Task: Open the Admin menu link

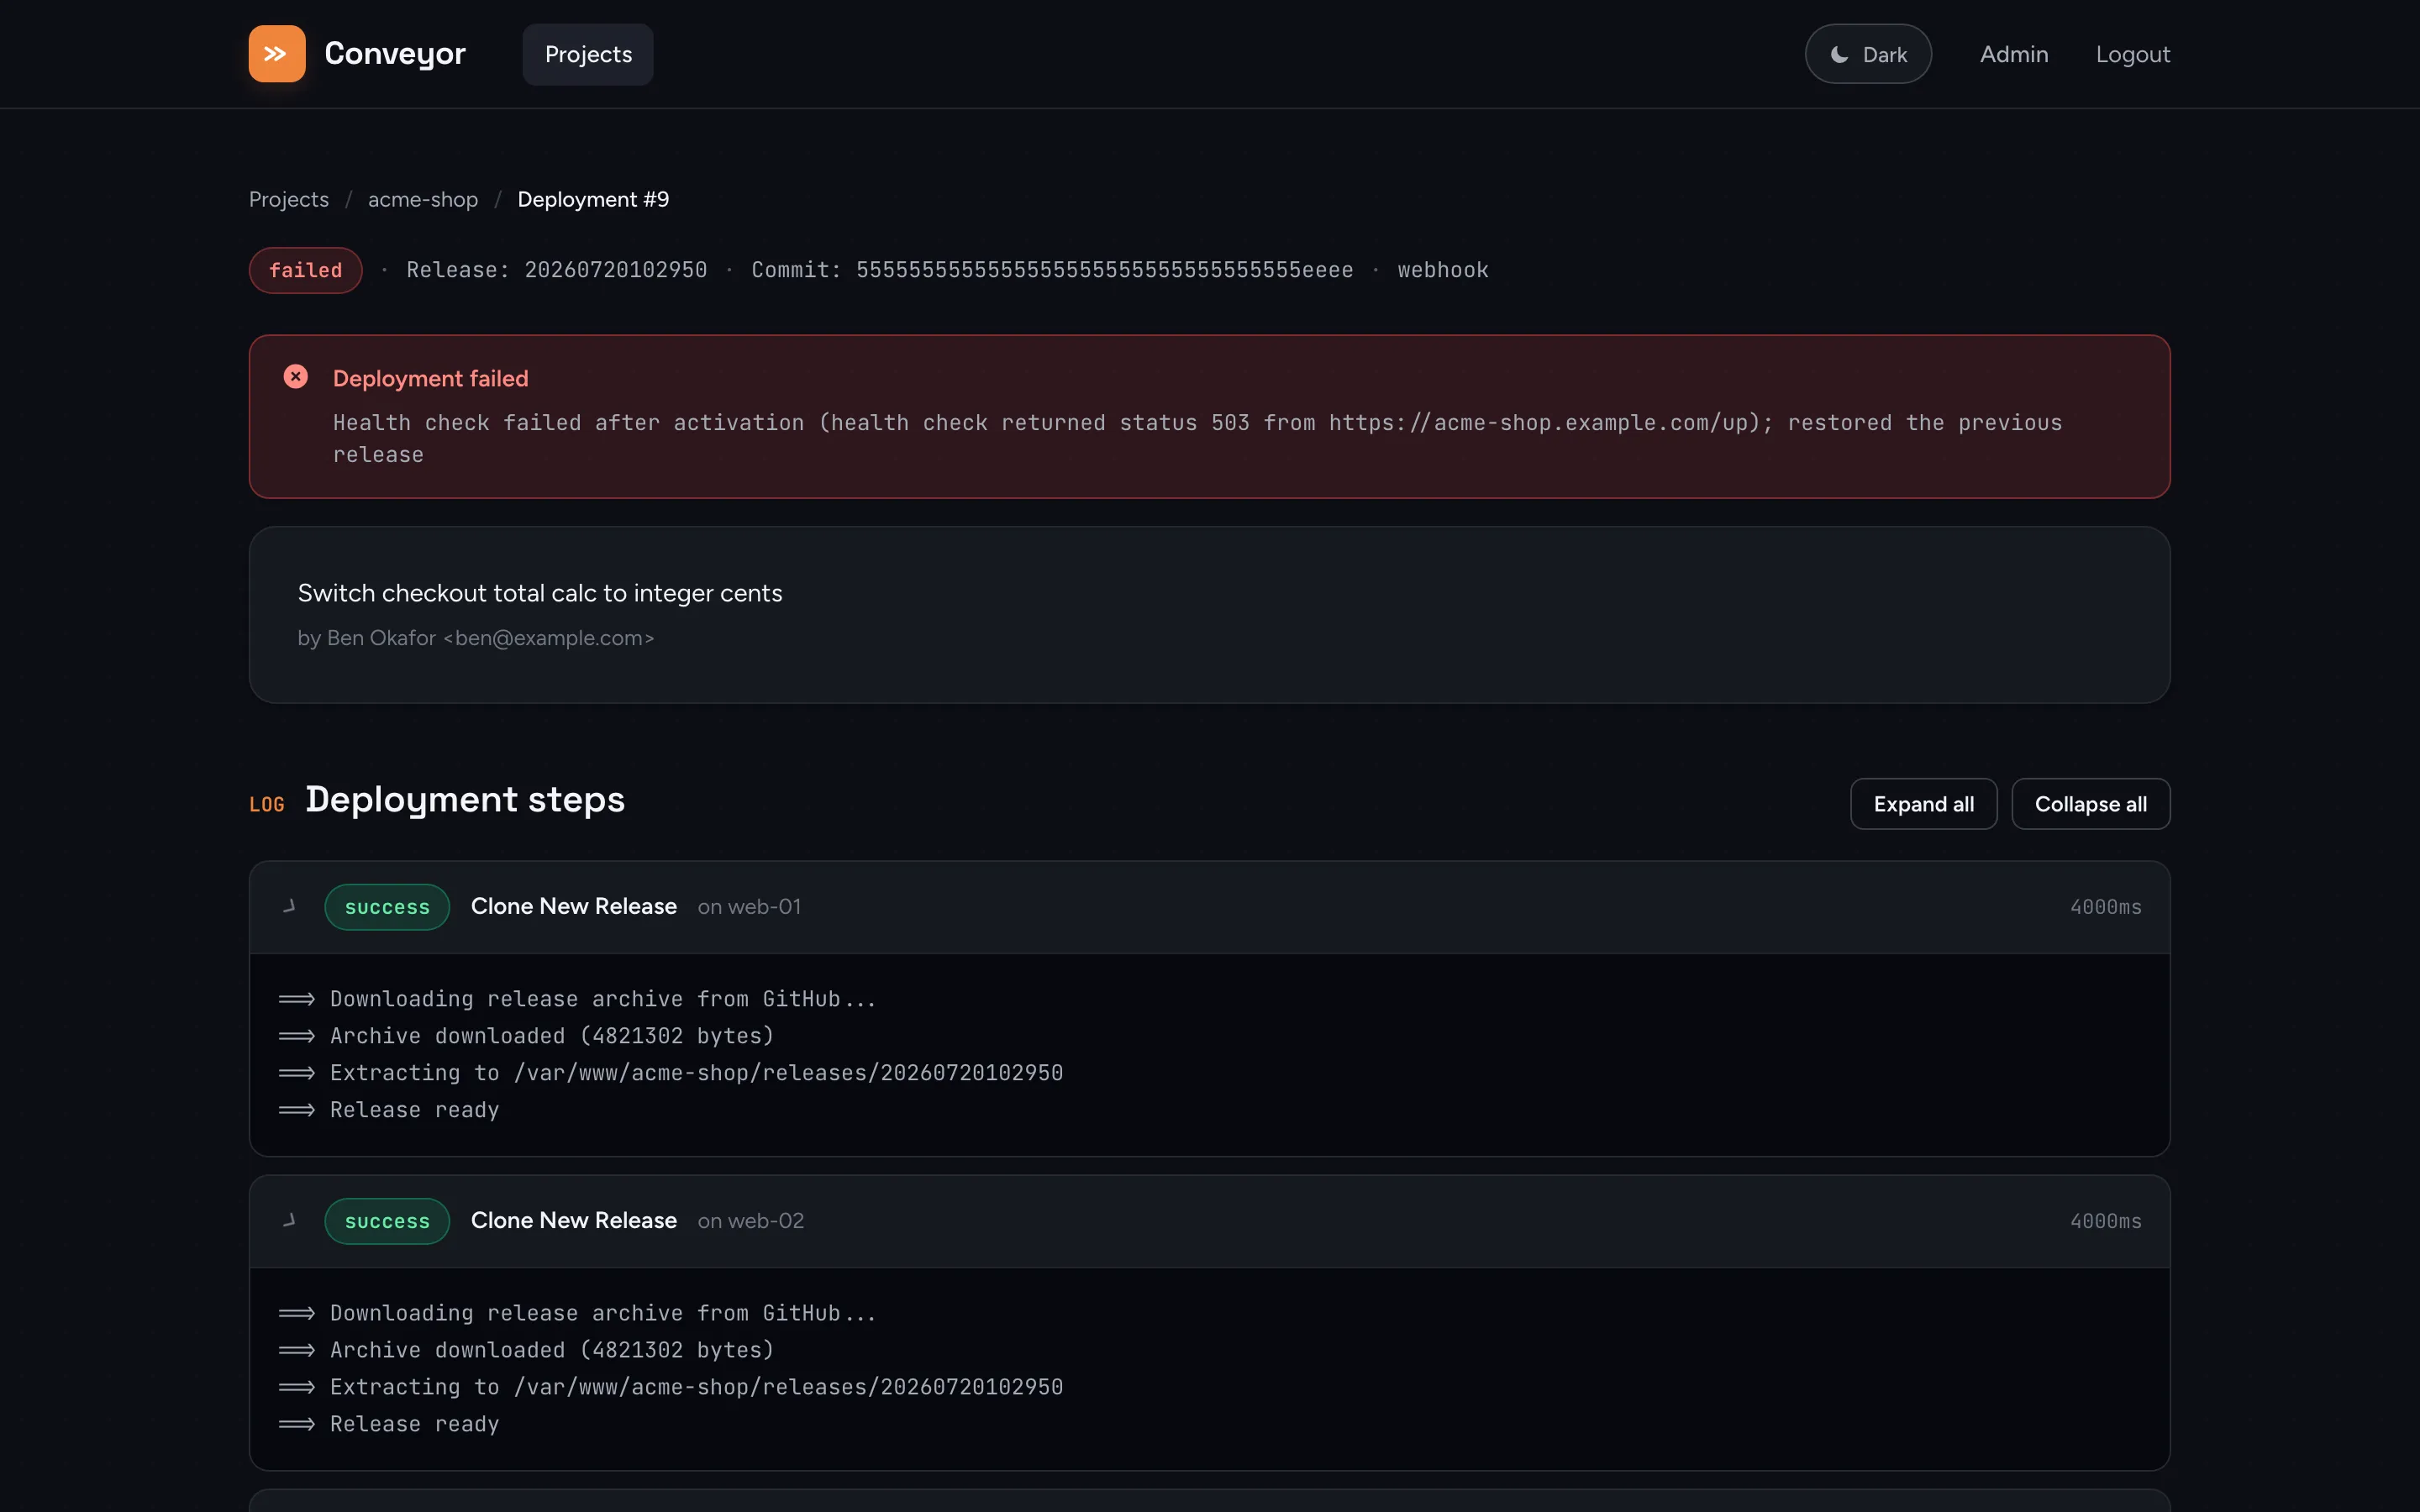Action: tap(2014, 54)
